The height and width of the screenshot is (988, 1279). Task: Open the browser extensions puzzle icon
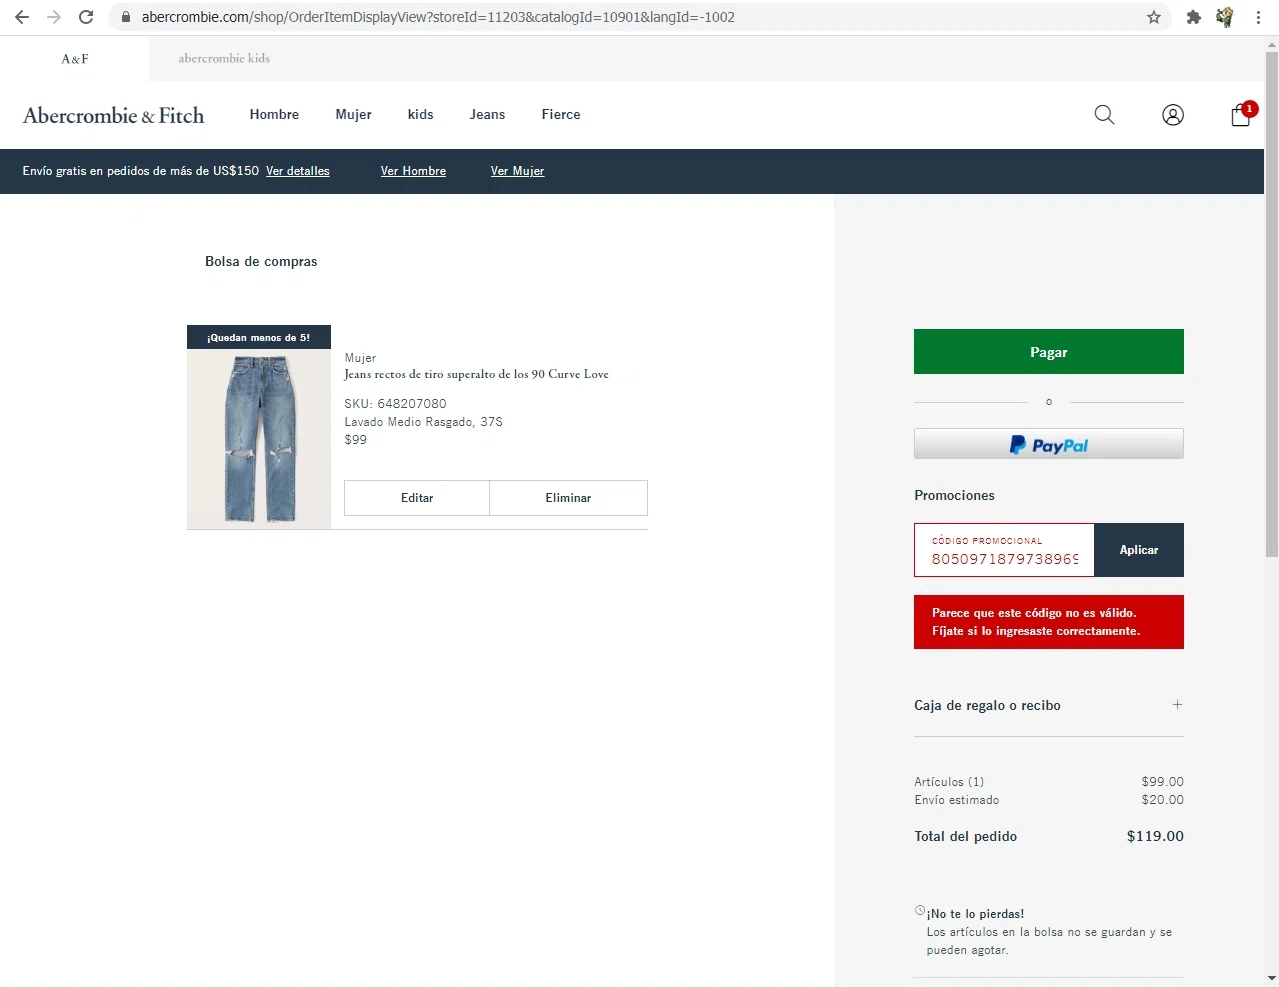pyautogui.click(x=1193, y=17)
